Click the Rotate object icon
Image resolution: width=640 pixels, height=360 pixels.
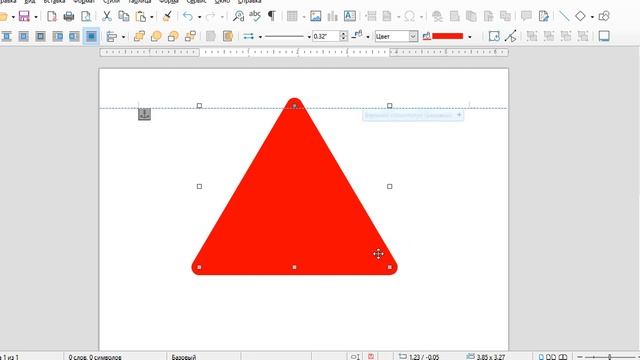(x=494, y=36)
